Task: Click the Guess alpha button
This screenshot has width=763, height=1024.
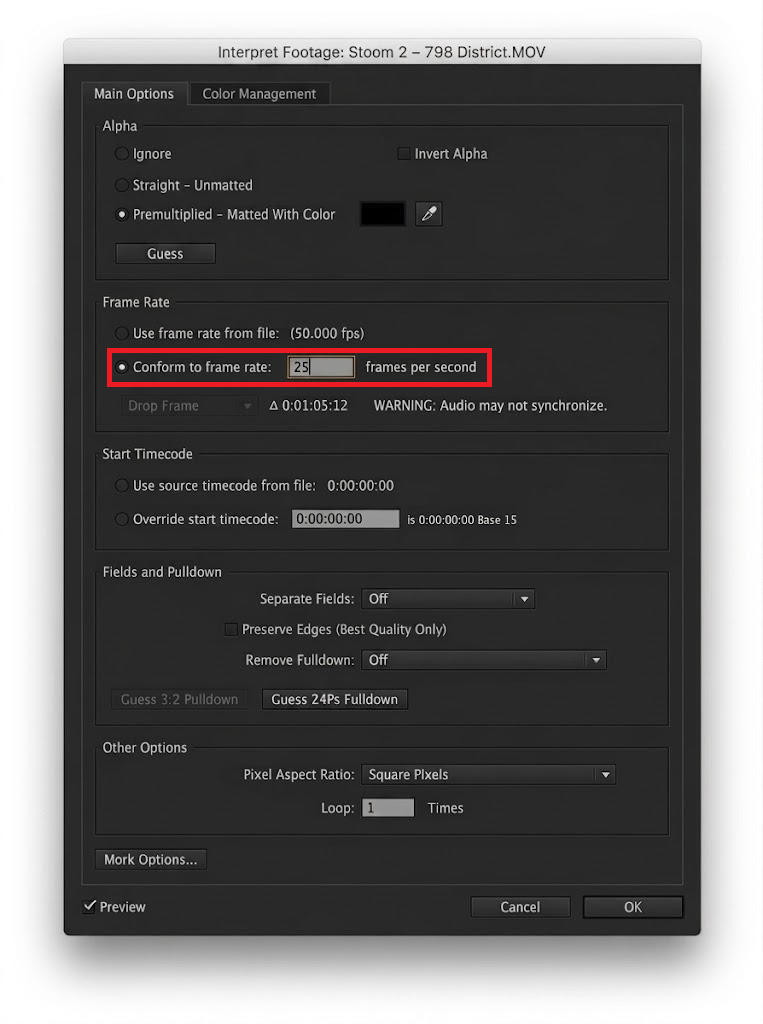Action: click(x=165, y=253)
